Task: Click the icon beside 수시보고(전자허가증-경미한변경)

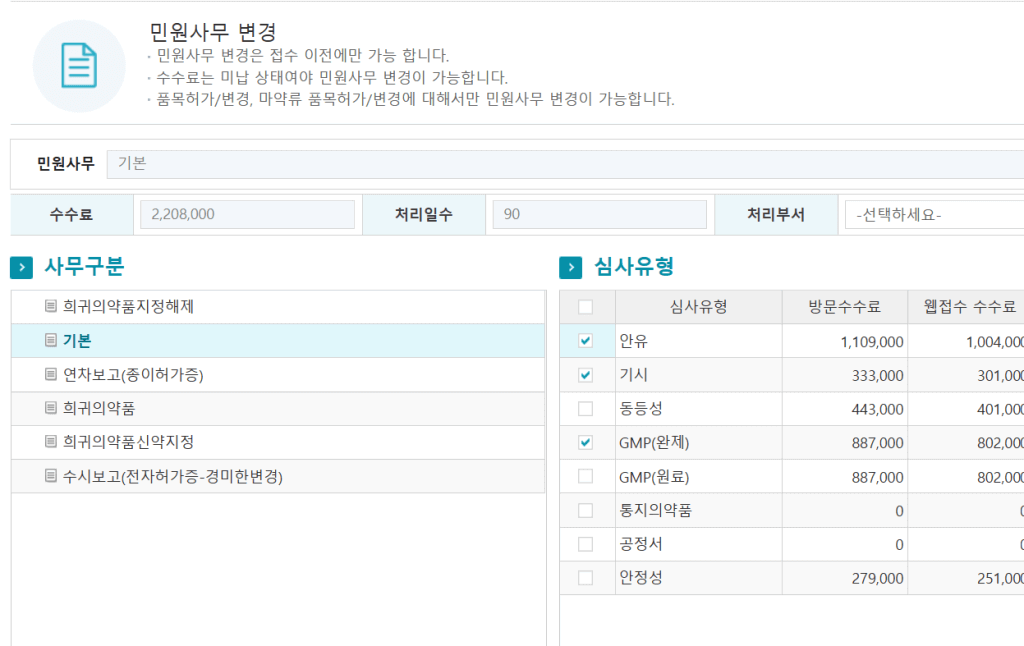Action: pos(51,477)
